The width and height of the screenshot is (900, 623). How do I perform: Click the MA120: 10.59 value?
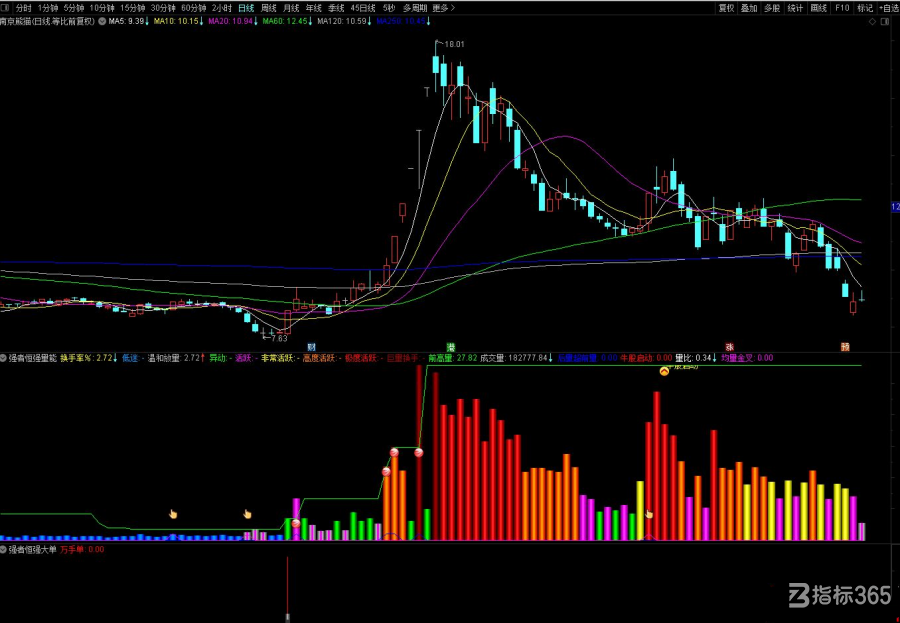tap(344, 21)
